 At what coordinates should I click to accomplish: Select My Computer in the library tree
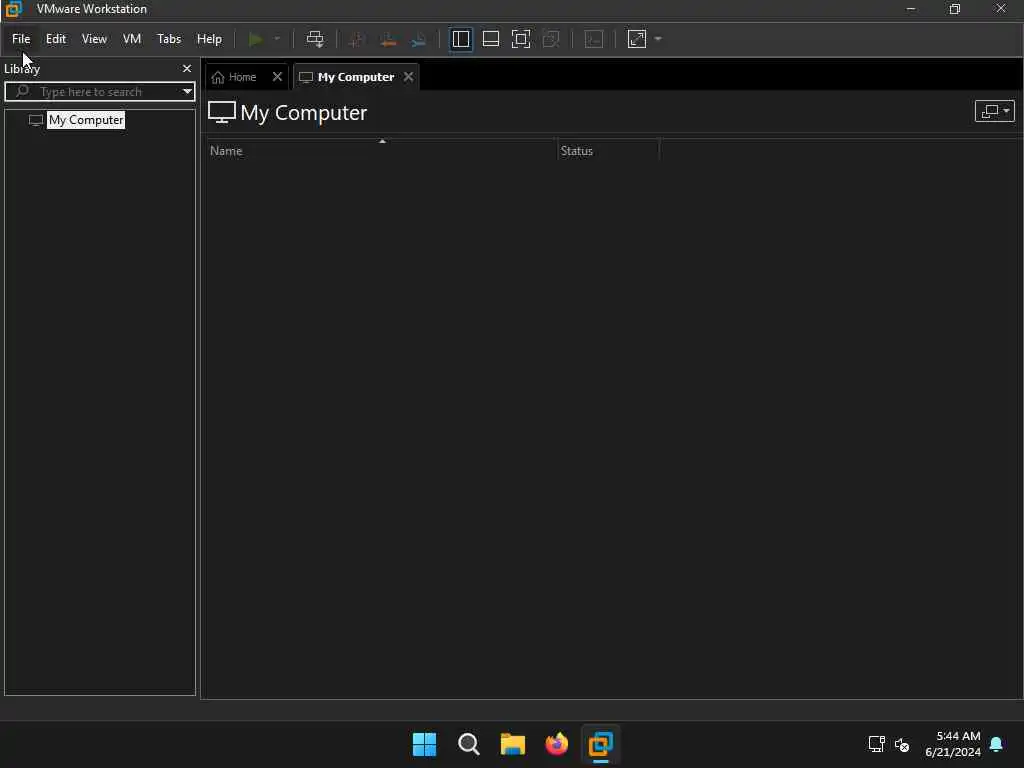click(86, 120)
